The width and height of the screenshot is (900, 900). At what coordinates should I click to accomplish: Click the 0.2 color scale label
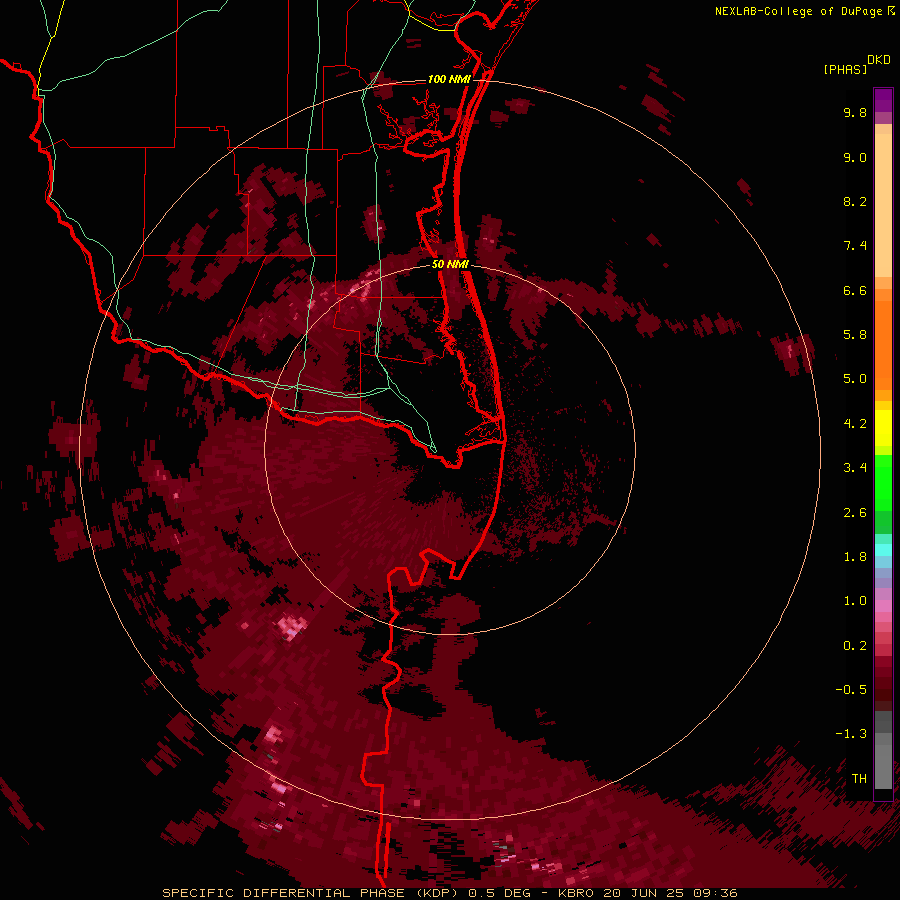click(x=855, y=646)
